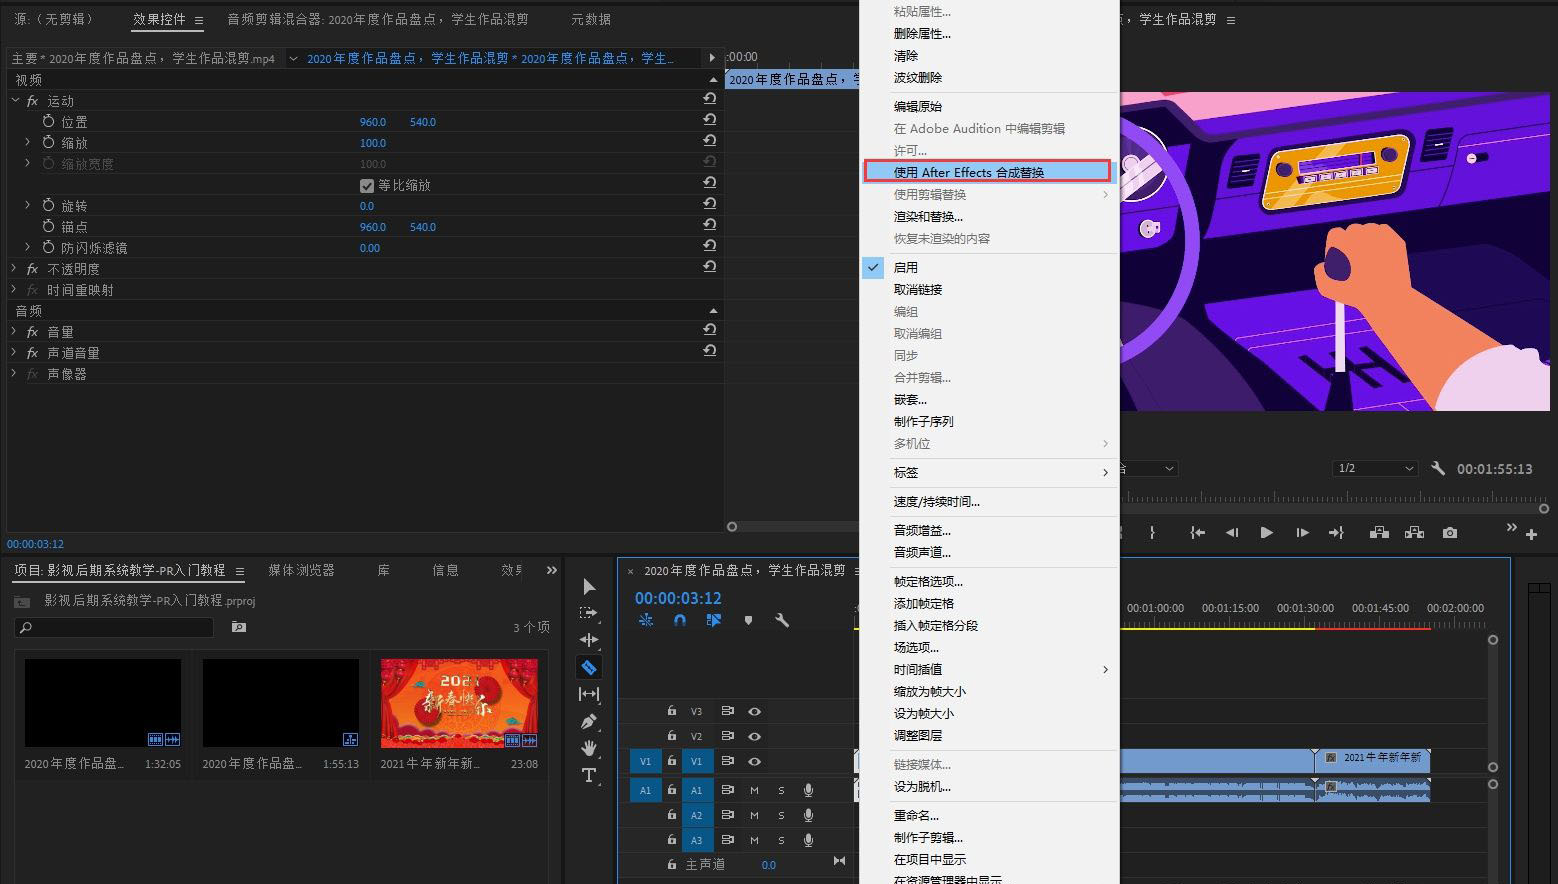Show overflow panels in Project panel group
The height and width of the screenshot is (884, 1558).
[552, 570]
